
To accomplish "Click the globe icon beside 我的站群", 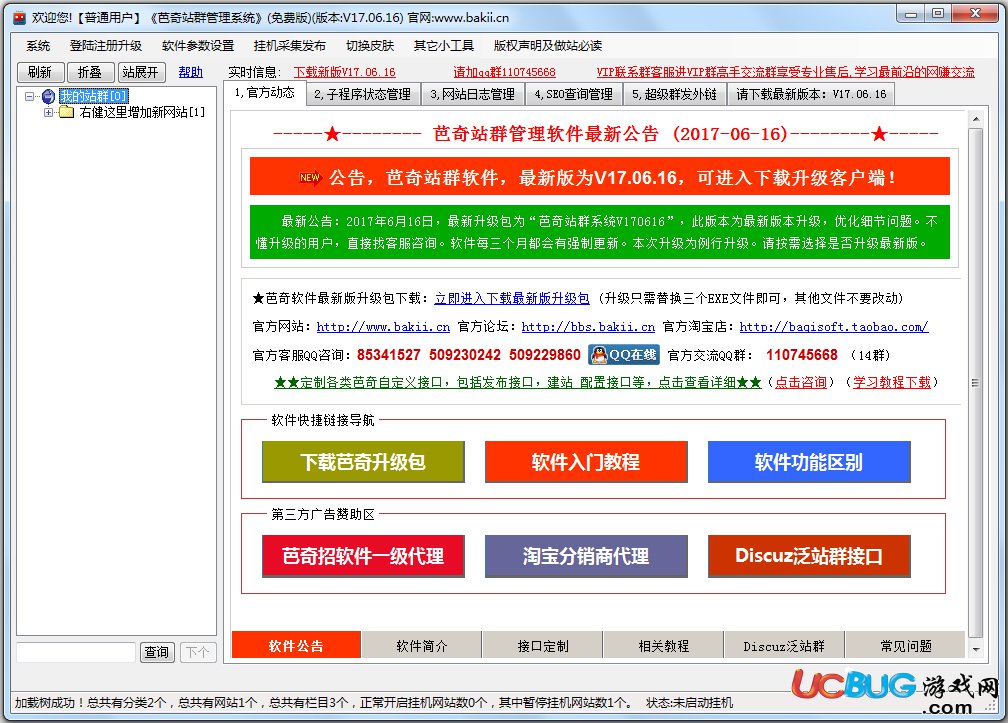I will (48, 96).
